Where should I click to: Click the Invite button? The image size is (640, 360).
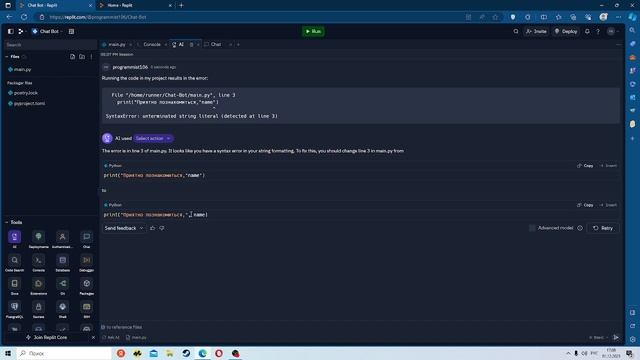point(536,31)
